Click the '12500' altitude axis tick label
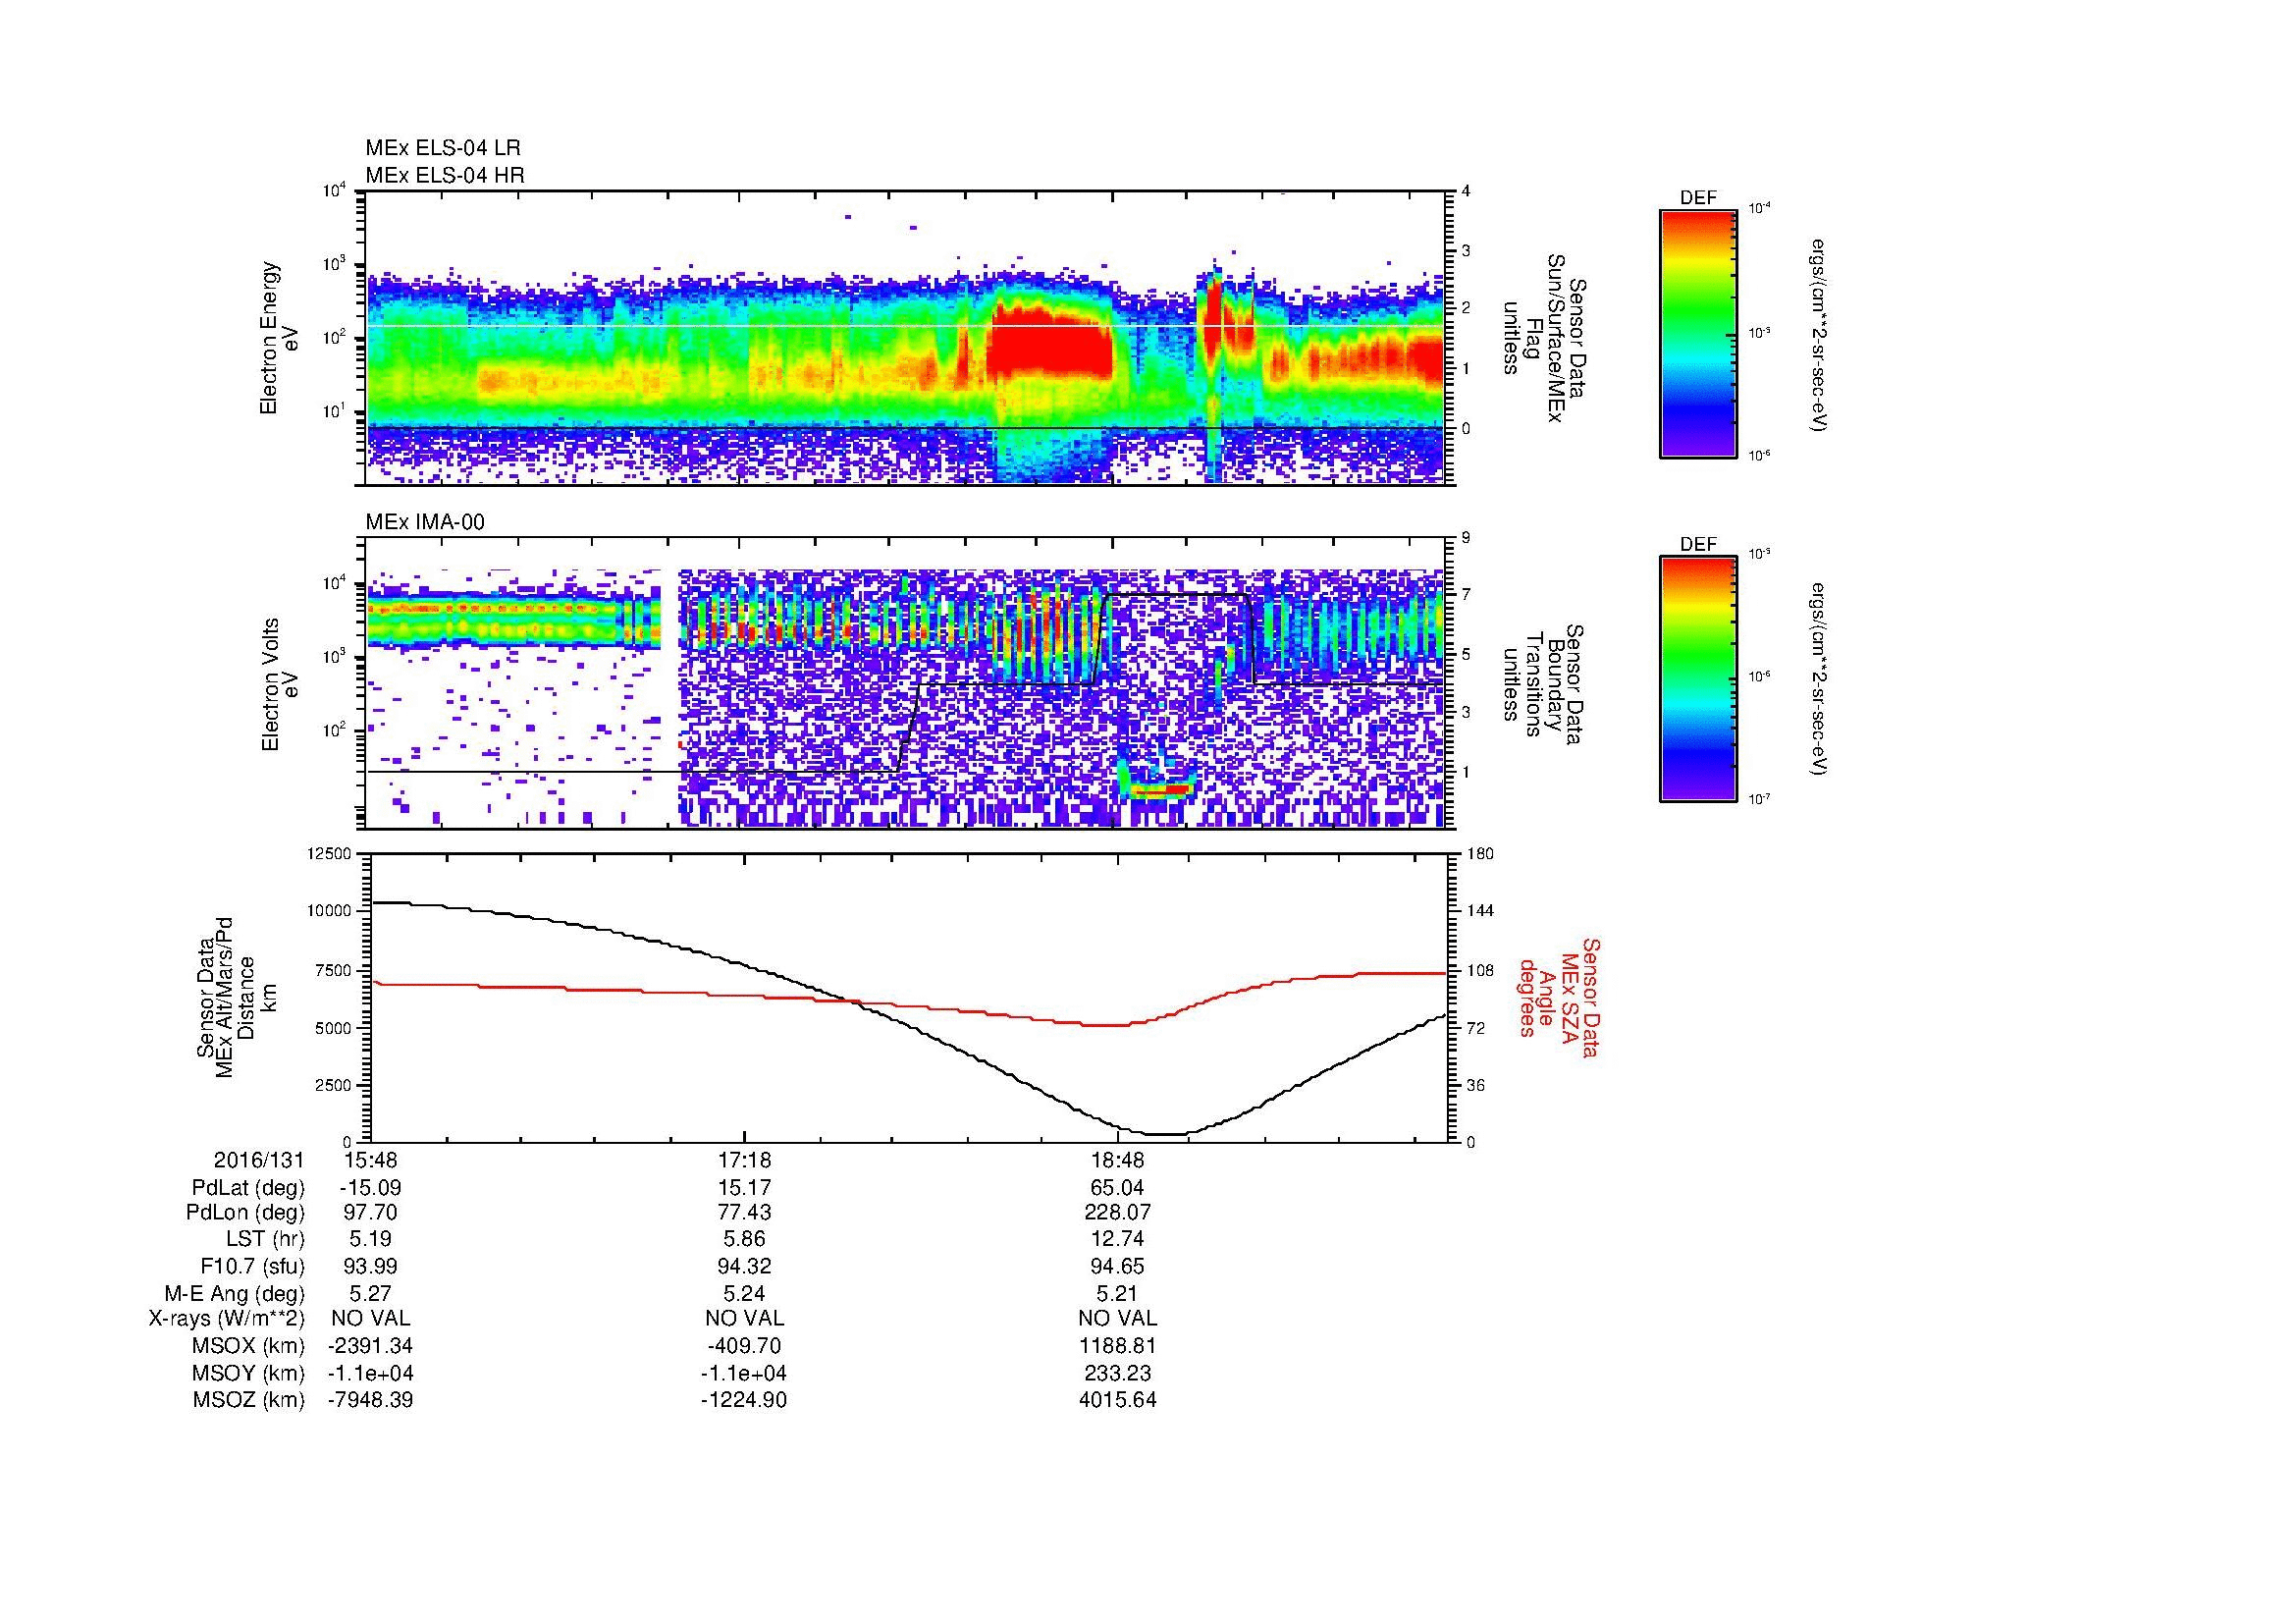2296x1623 pixels. pyautogui.click(x=331, y=854)
